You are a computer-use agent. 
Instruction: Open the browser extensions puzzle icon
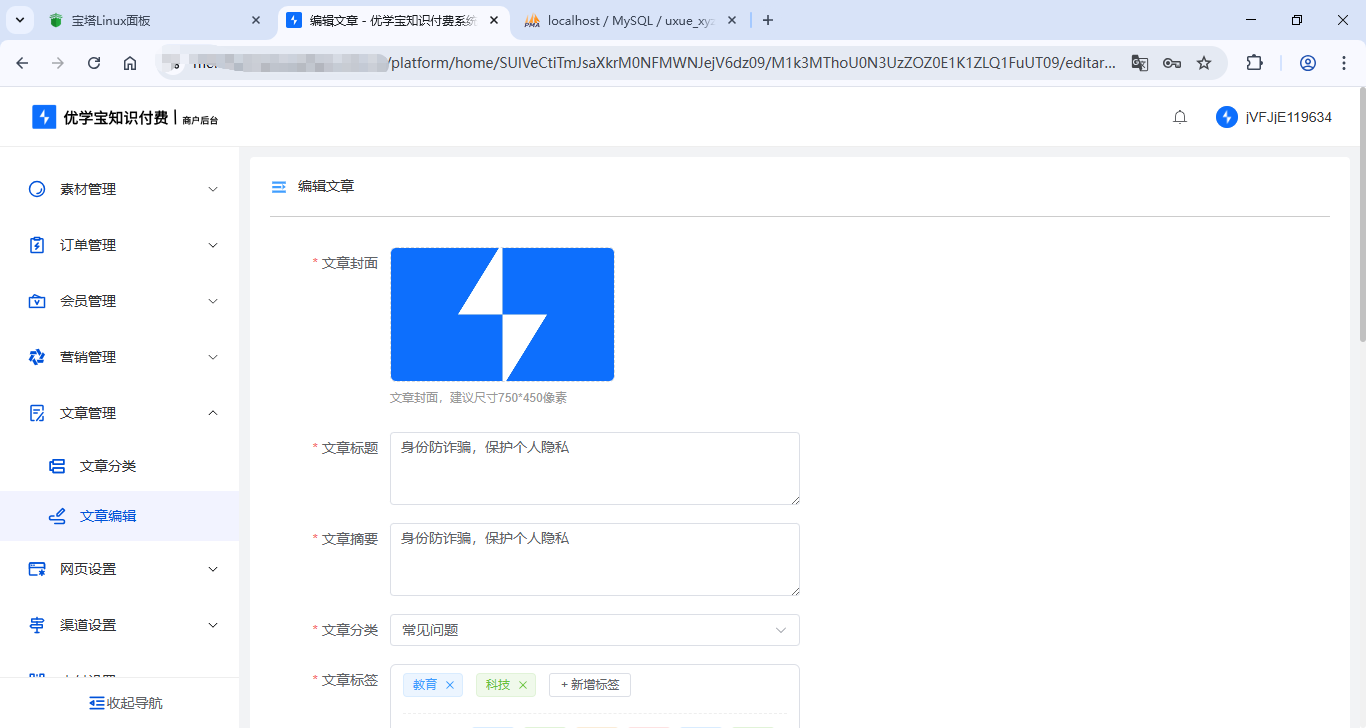point(1254,62)
